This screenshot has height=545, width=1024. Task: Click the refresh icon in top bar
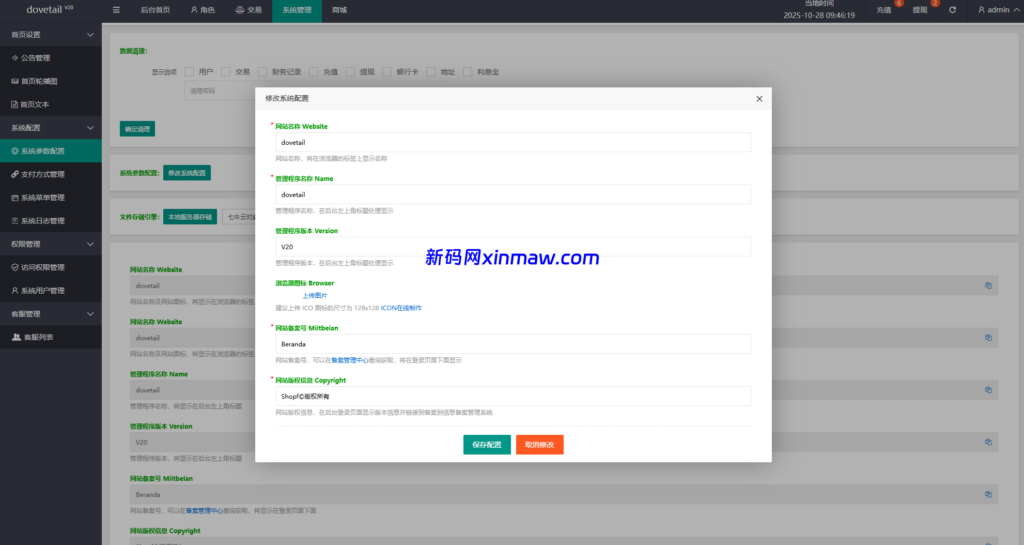[952, 10]
